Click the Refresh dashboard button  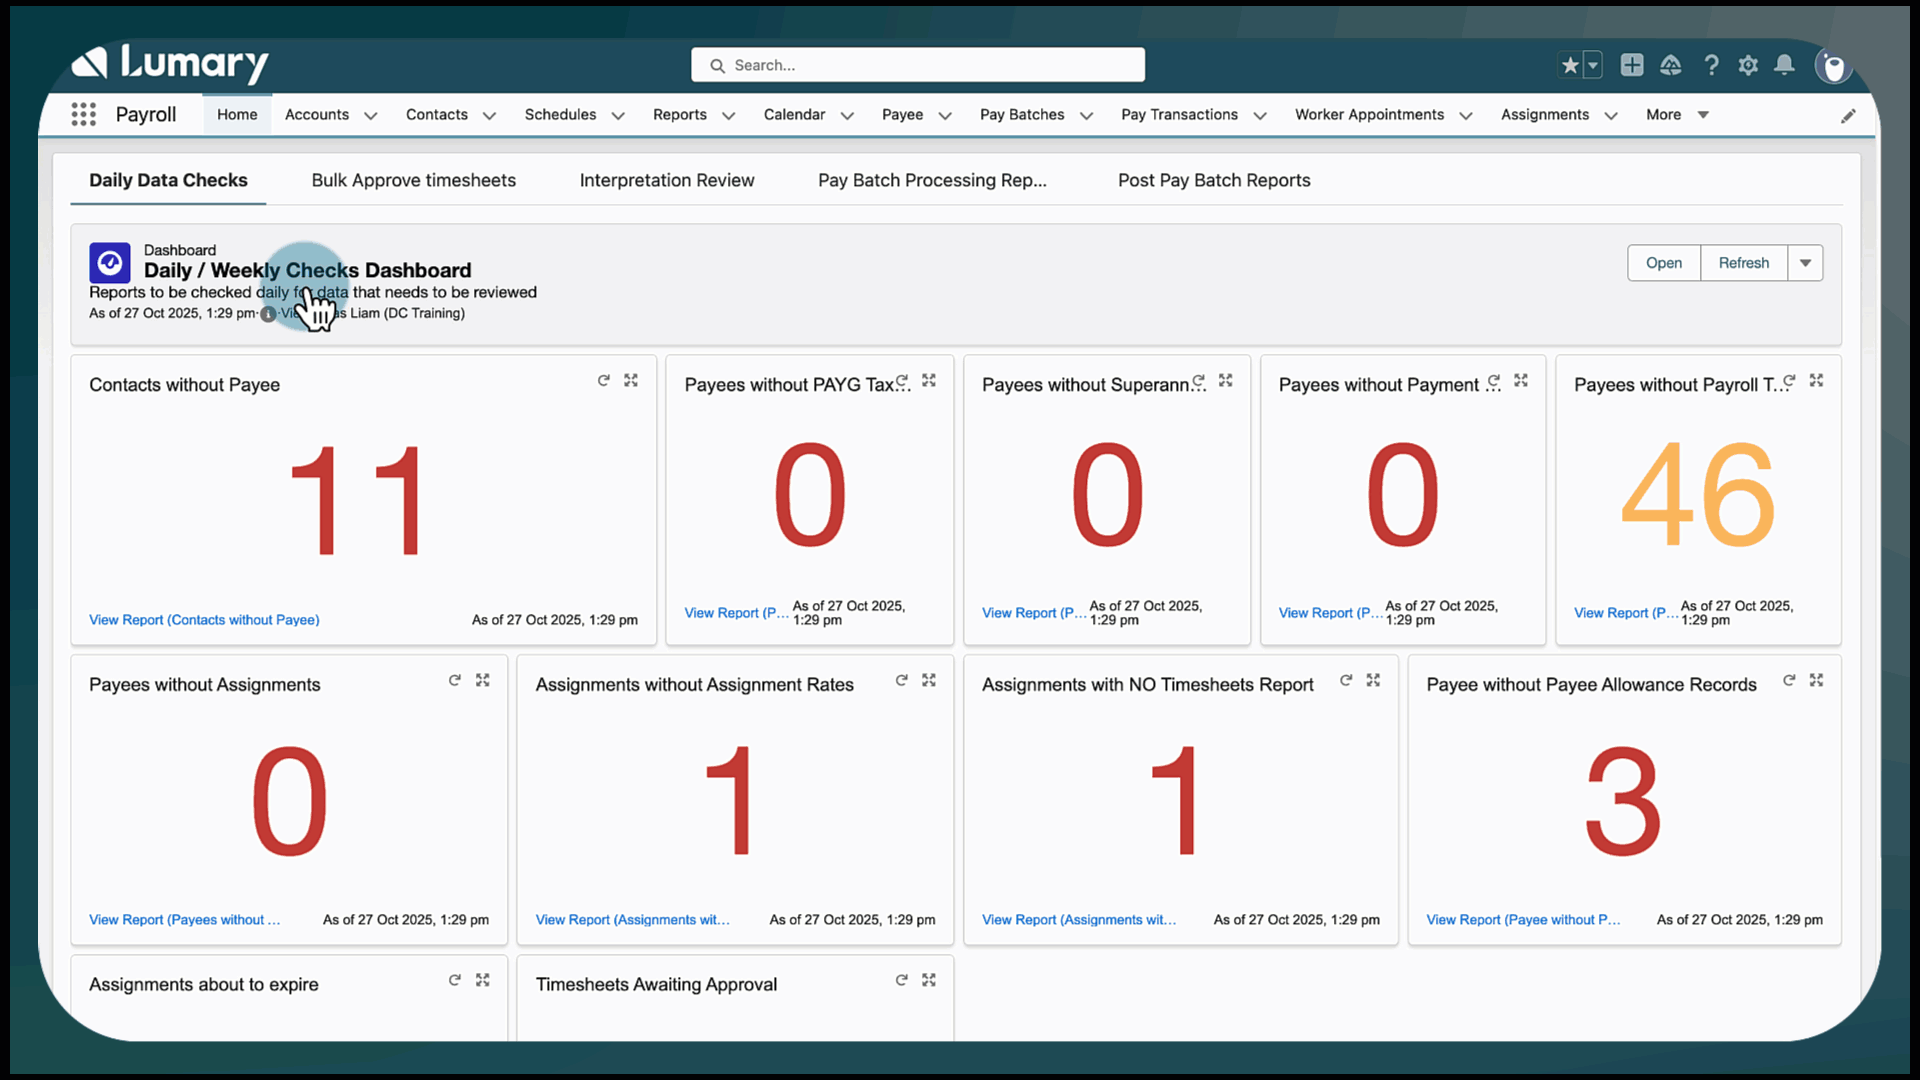pos(1743,263)
